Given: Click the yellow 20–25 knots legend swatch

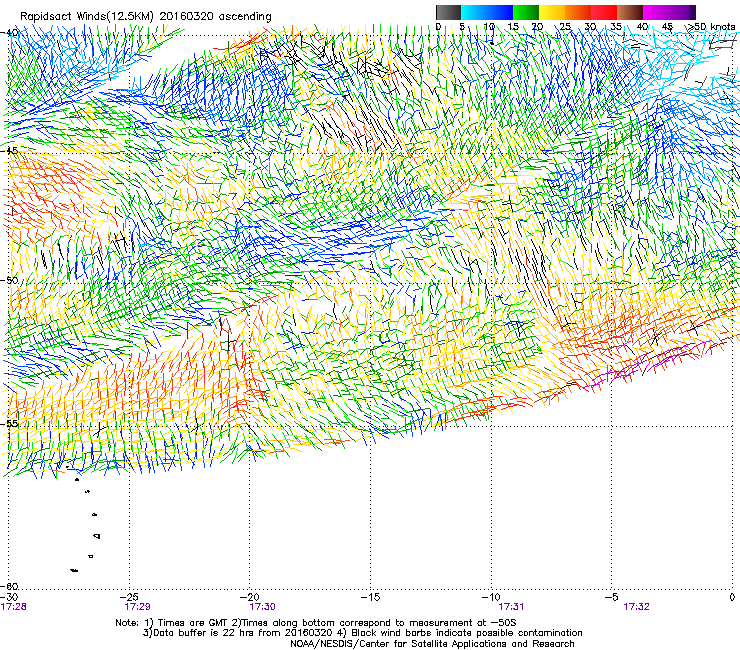Looking at the screenshot, I should (552, 12).
